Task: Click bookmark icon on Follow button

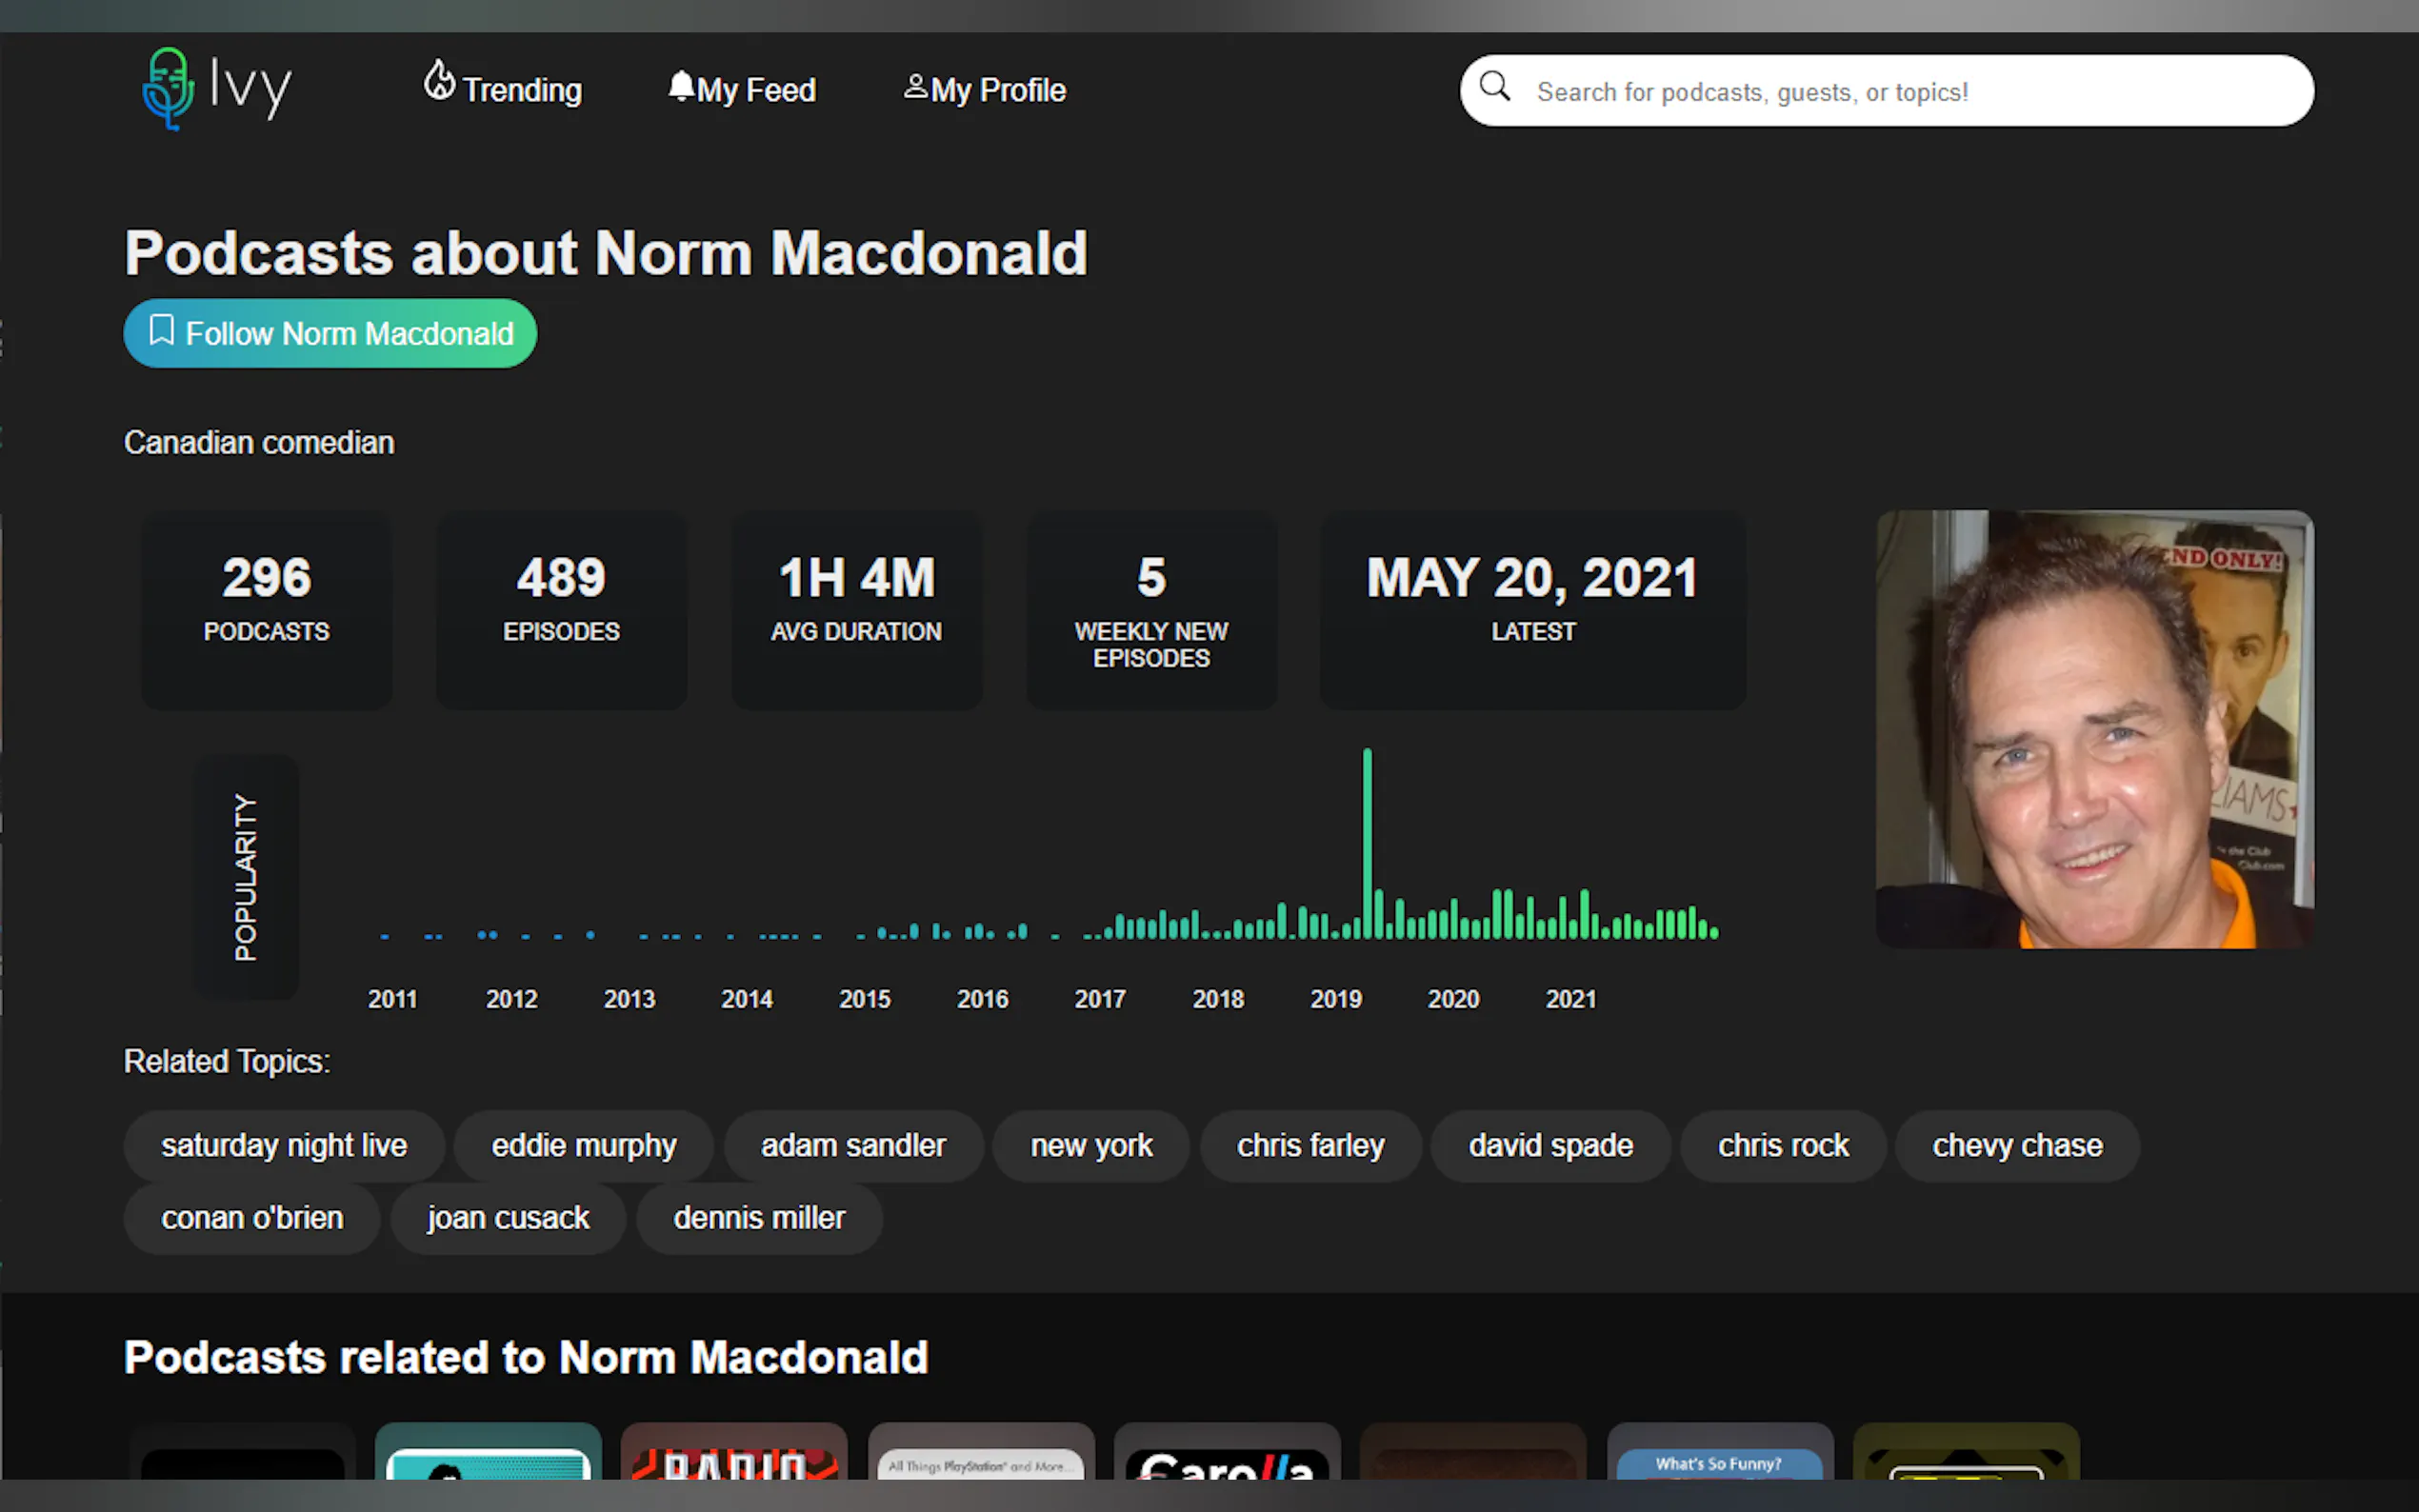Action: point(161,330)
